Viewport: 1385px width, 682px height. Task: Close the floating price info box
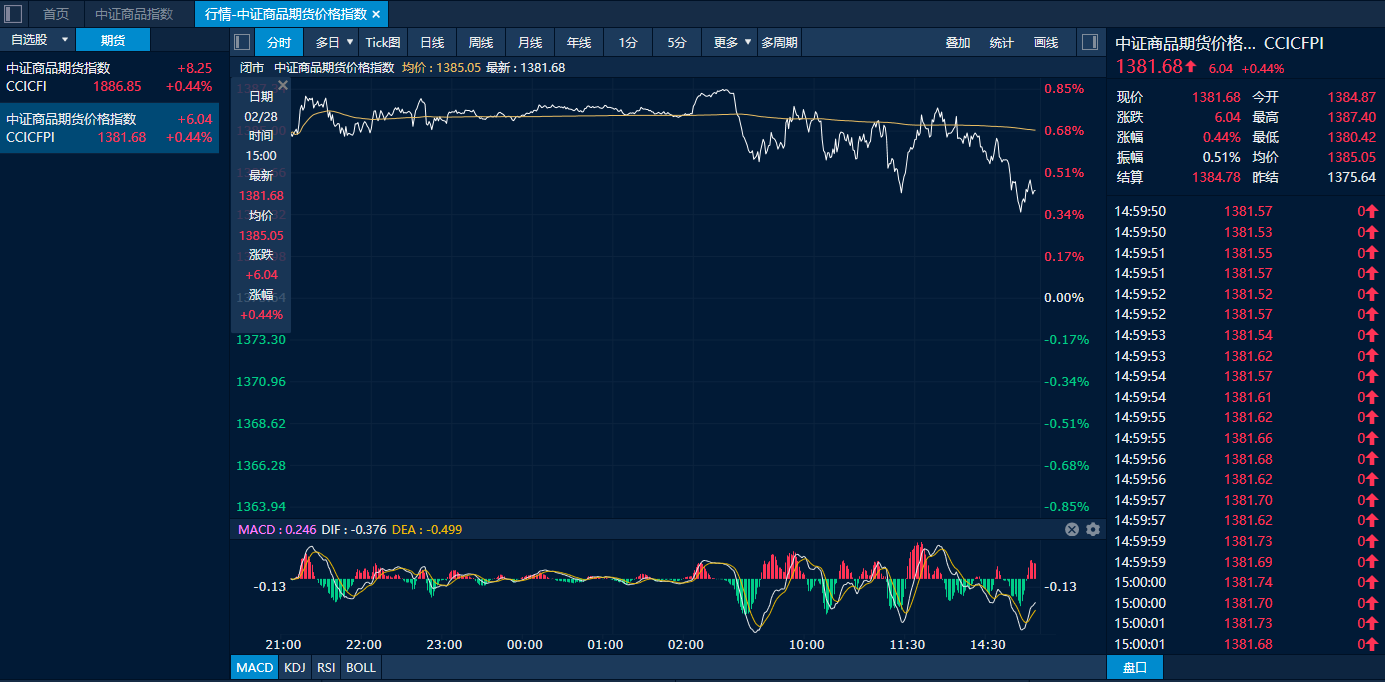click(283, 86)
